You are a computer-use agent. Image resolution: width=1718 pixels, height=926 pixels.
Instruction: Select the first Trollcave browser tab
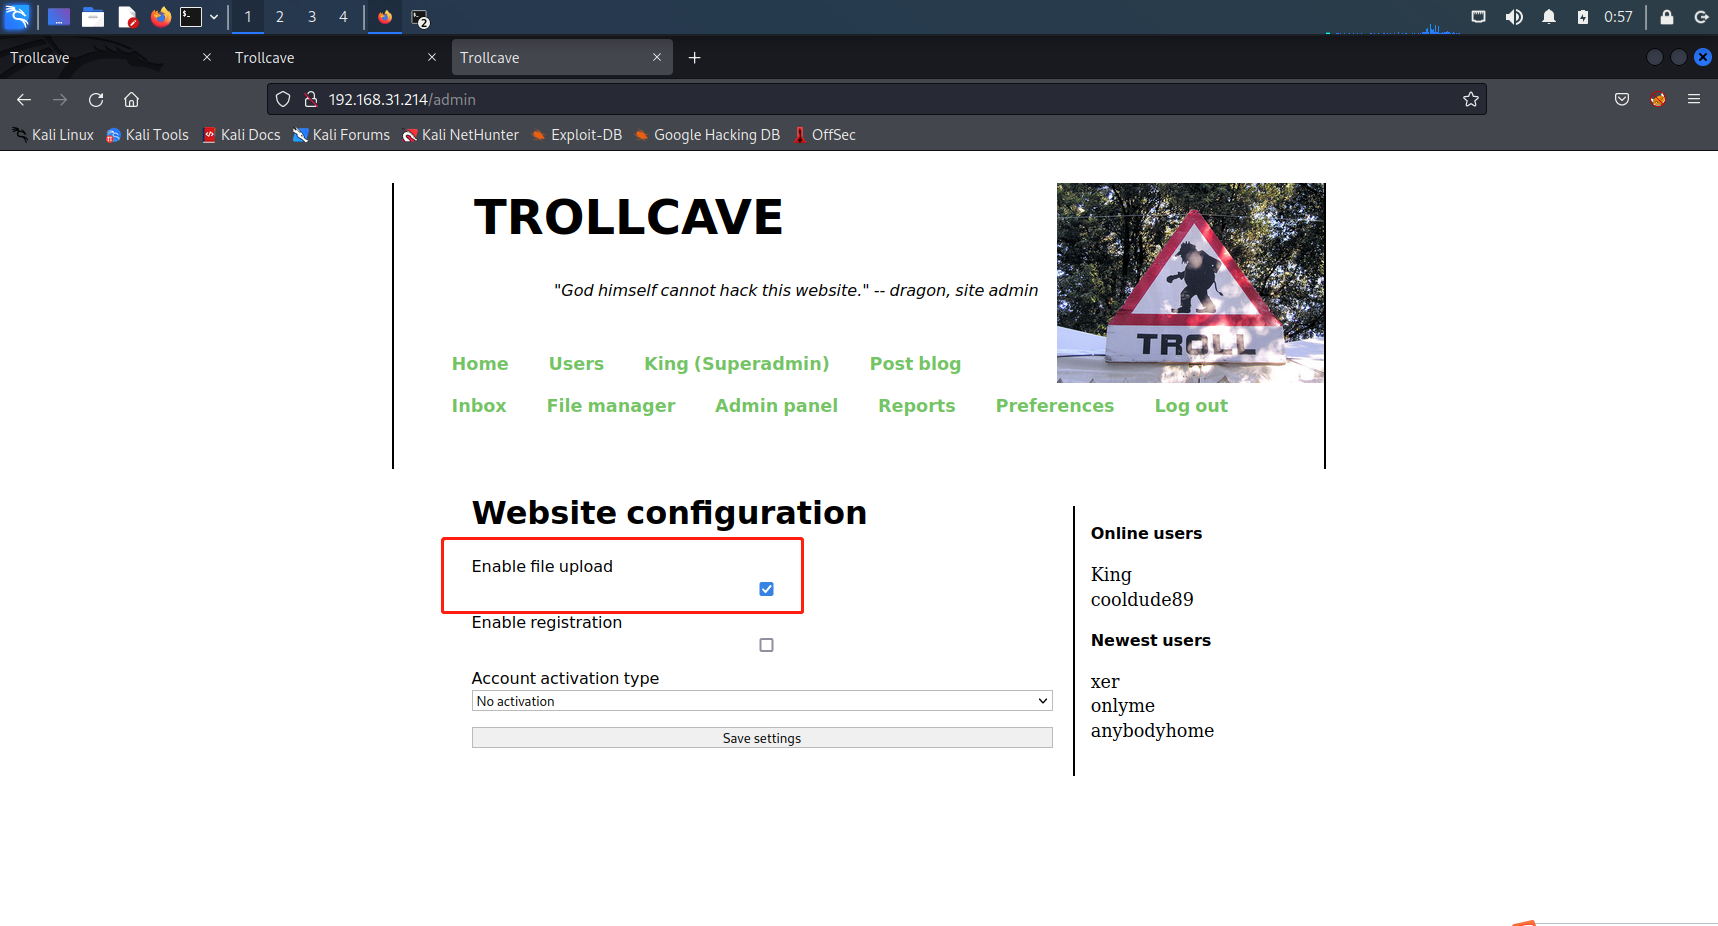point(110,58)
